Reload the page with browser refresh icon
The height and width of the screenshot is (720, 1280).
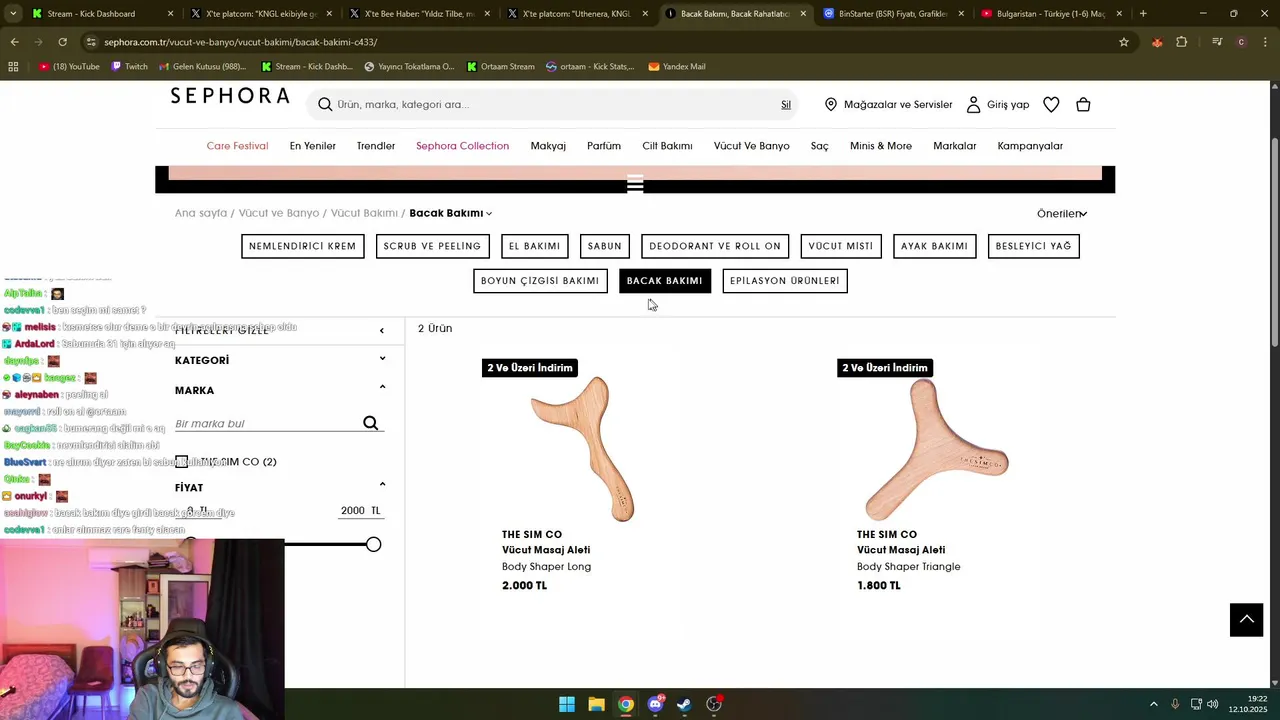click(62, 42)
